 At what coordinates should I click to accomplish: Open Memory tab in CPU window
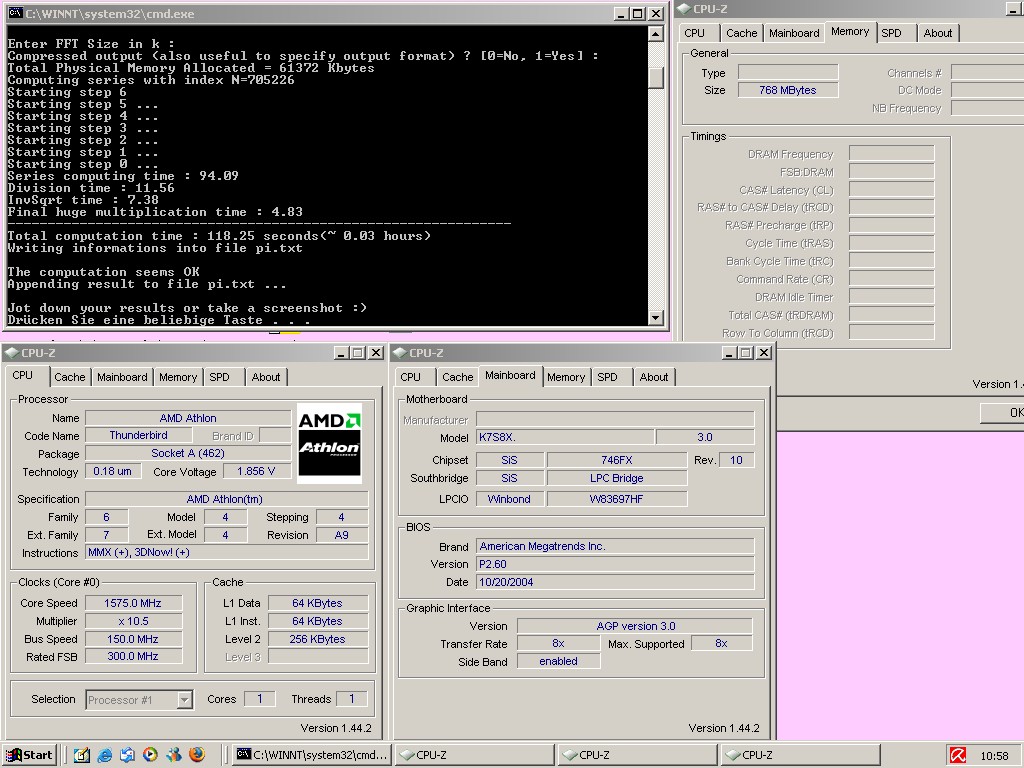pos(178,377)
